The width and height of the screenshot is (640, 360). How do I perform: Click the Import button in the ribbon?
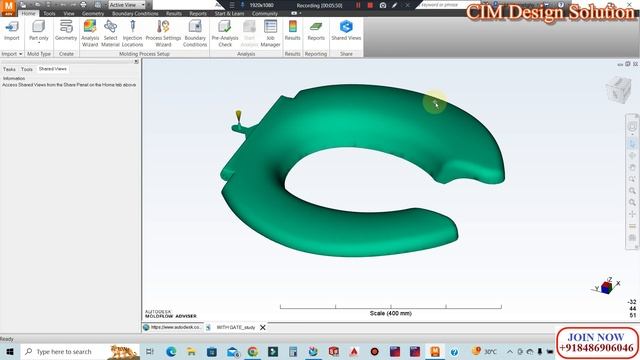point(11,31)
